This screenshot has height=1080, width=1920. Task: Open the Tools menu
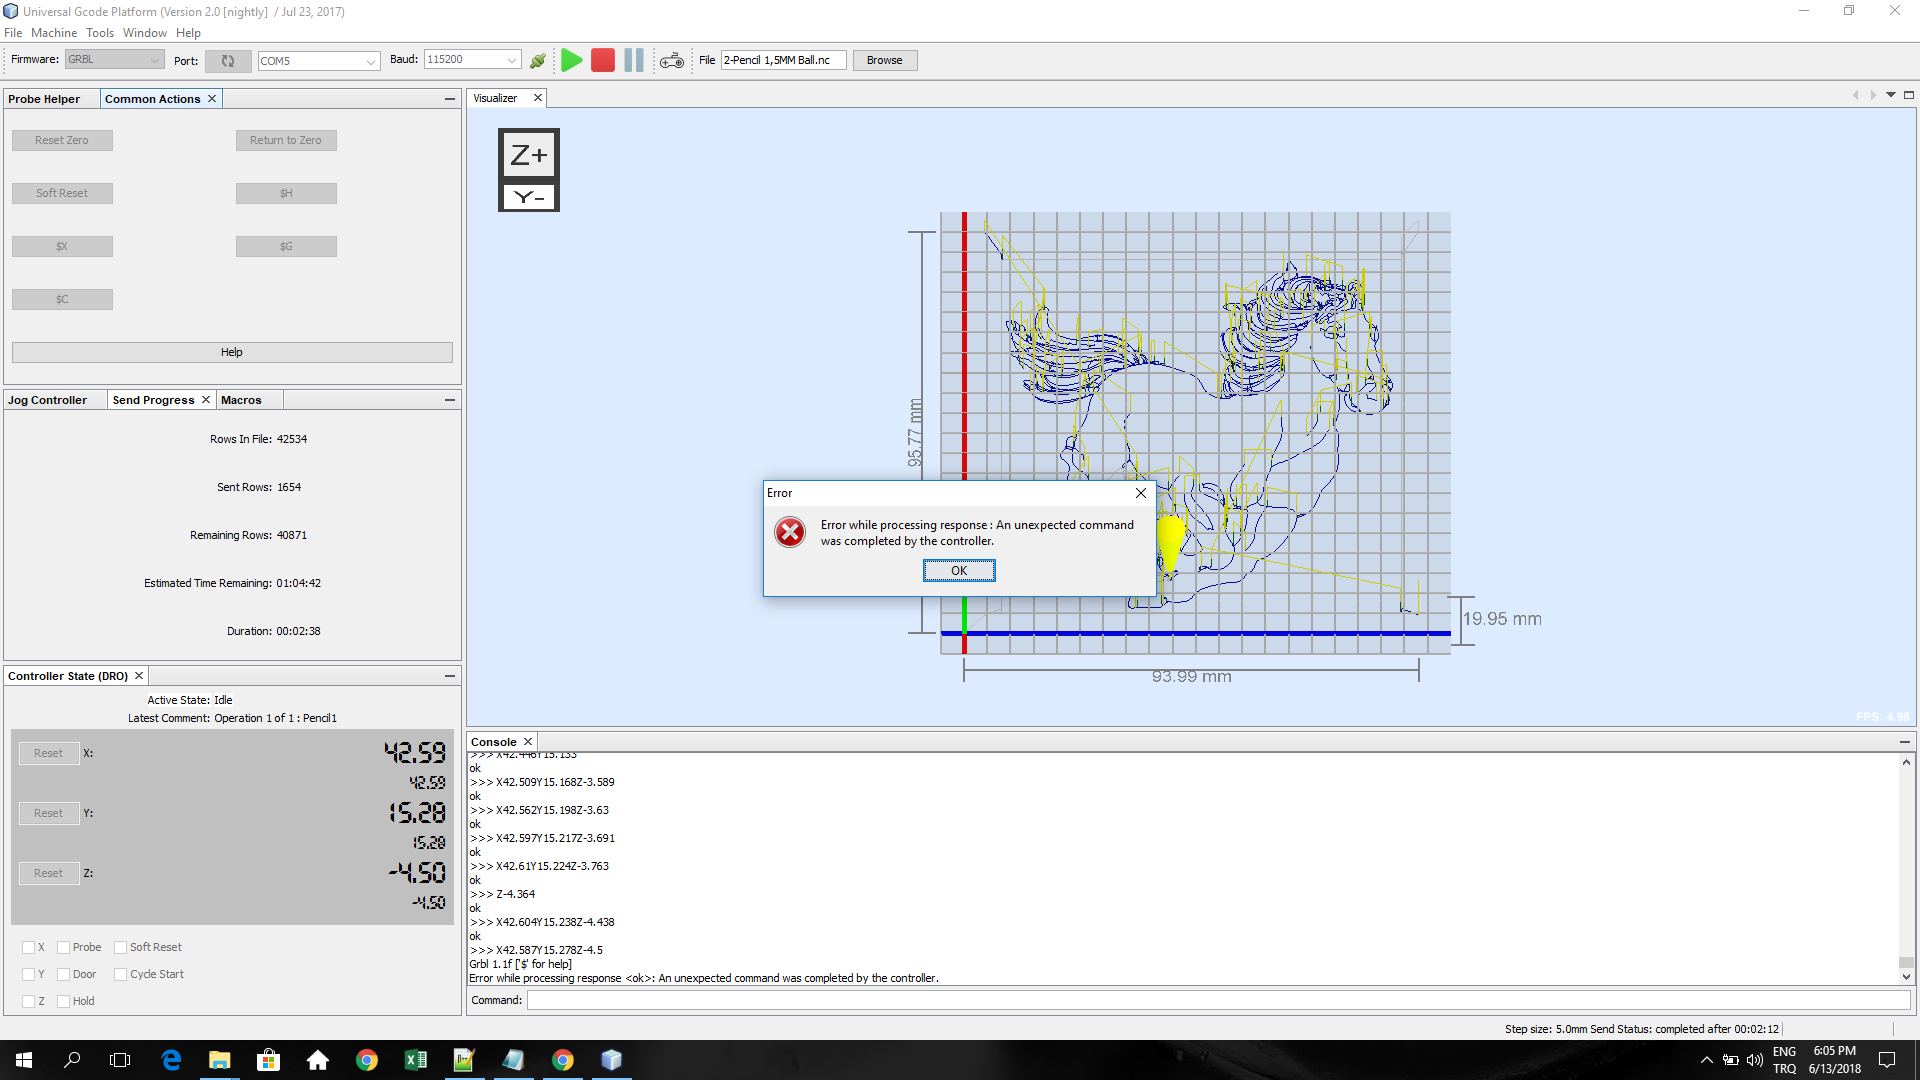100,33
